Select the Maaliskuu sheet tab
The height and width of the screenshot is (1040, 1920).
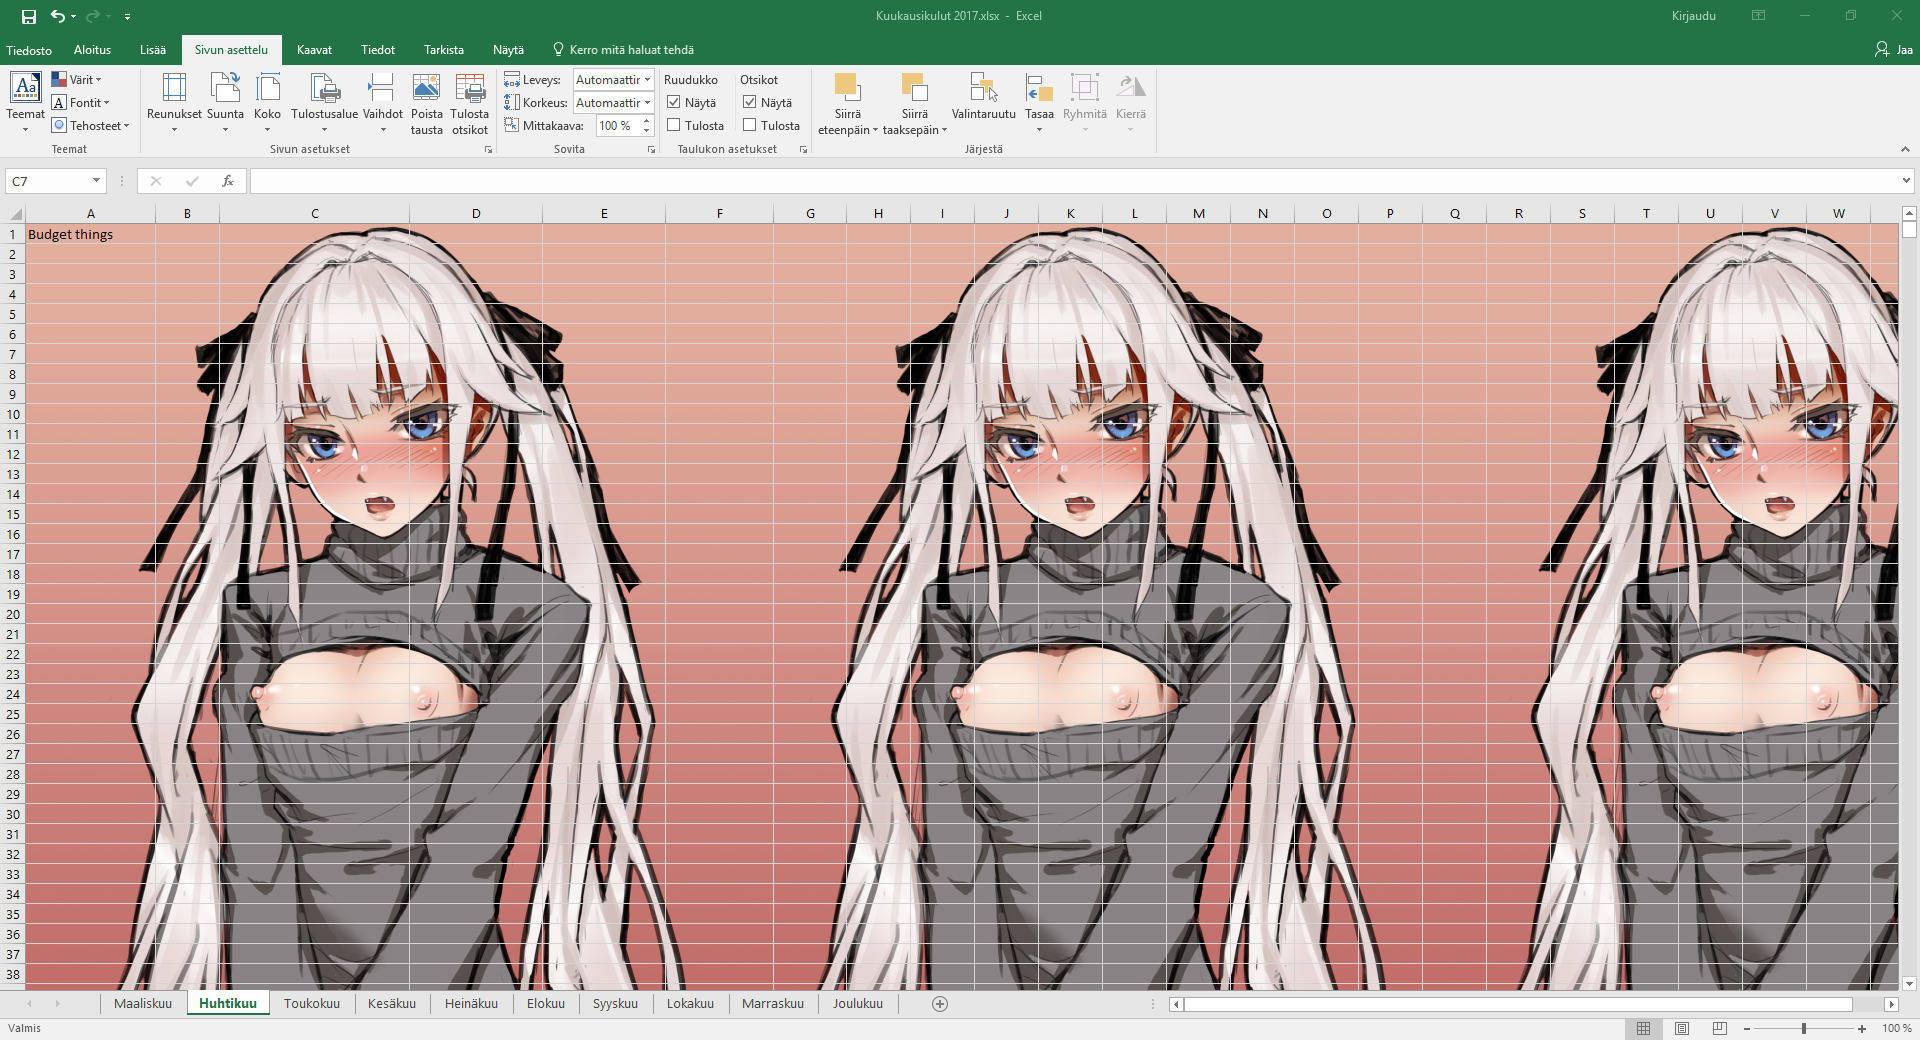point(143,1003)
